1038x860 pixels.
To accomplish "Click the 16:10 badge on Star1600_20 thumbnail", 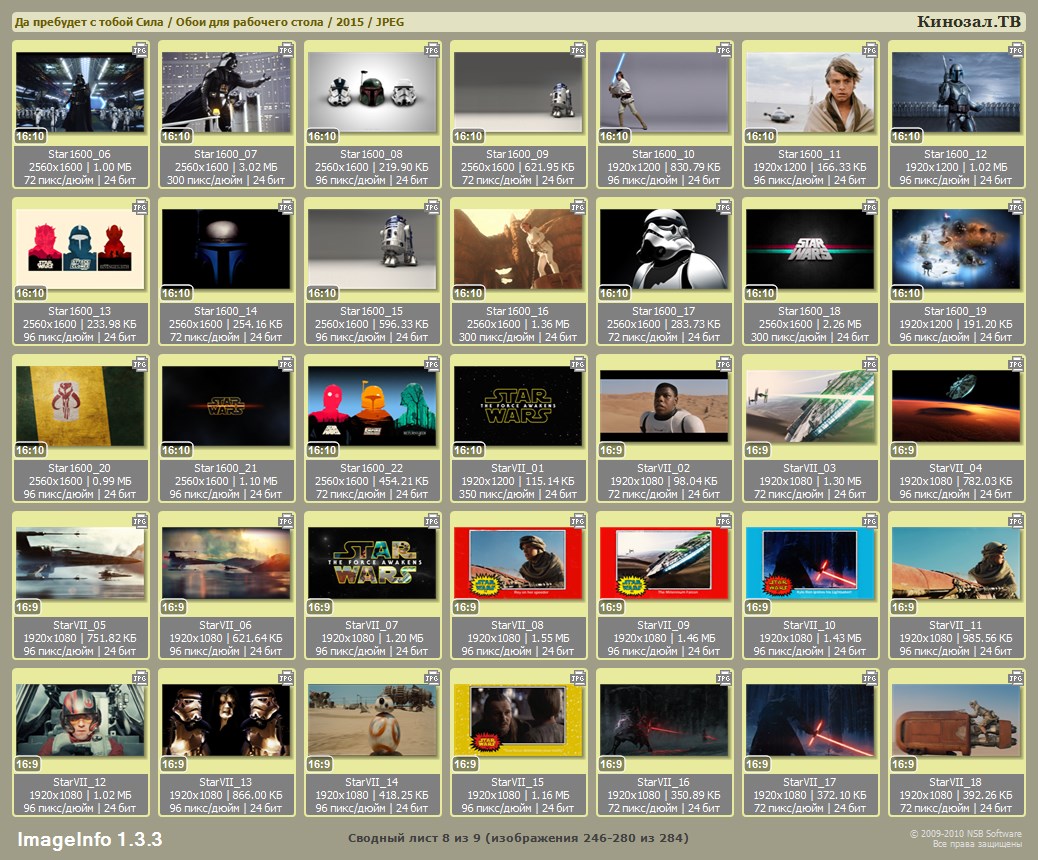I will pyautogui.click(x=30, y=450).
